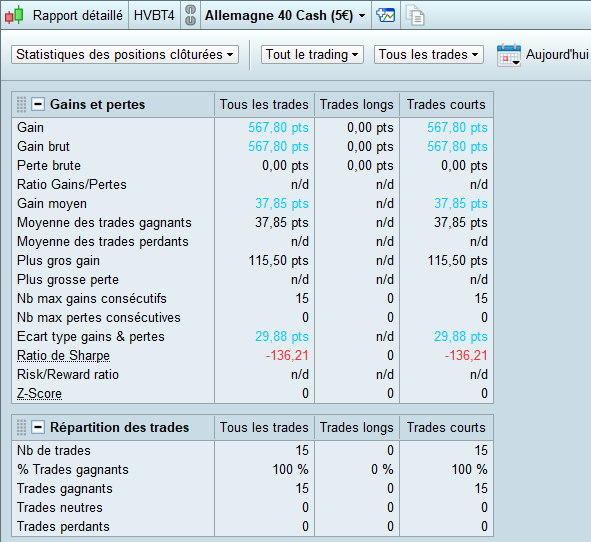The width and height of the screenshot is (591, 542).
Task: Click the chain link icon
Action: click(x=191, y=15)
